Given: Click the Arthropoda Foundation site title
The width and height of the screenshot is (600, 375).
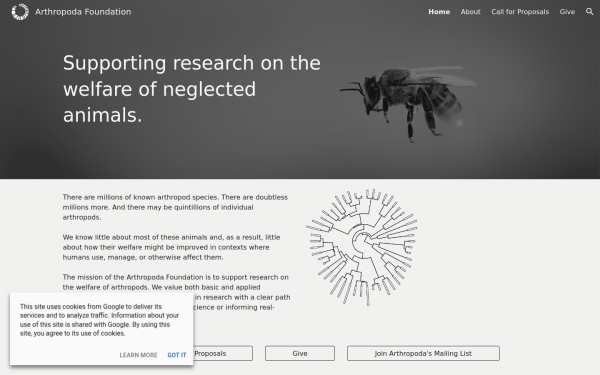Looking at the screenshot, I should (83, 12).
